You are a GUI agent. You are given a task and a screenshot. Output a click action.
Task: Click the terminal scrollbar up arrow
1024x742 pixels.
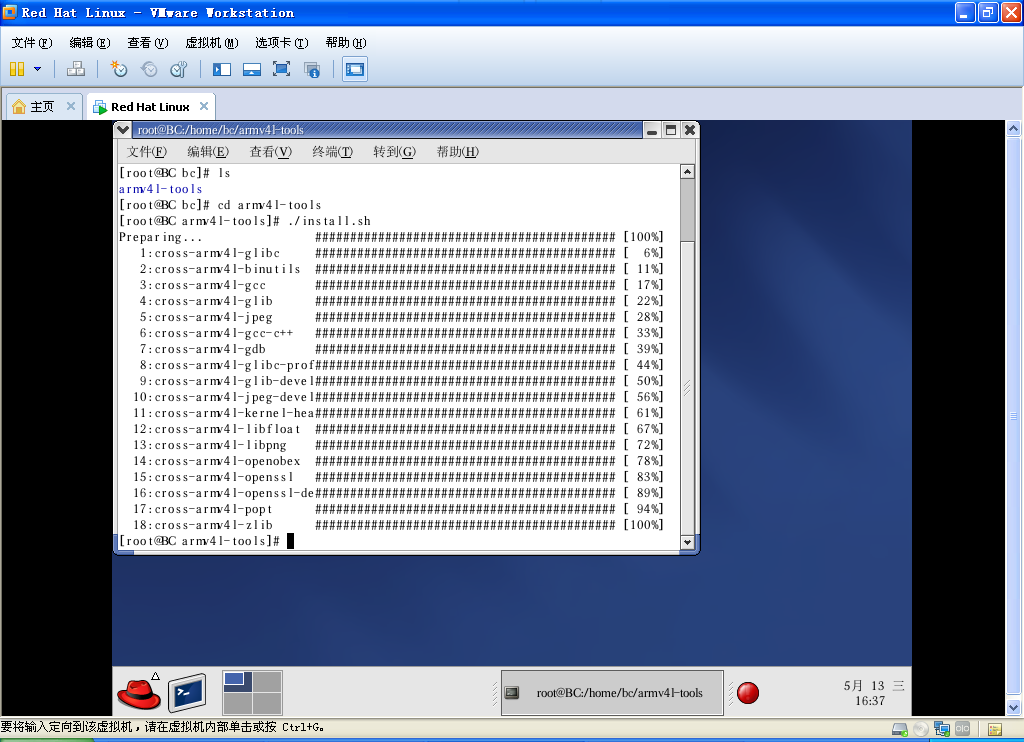click(x=687, y=172)
